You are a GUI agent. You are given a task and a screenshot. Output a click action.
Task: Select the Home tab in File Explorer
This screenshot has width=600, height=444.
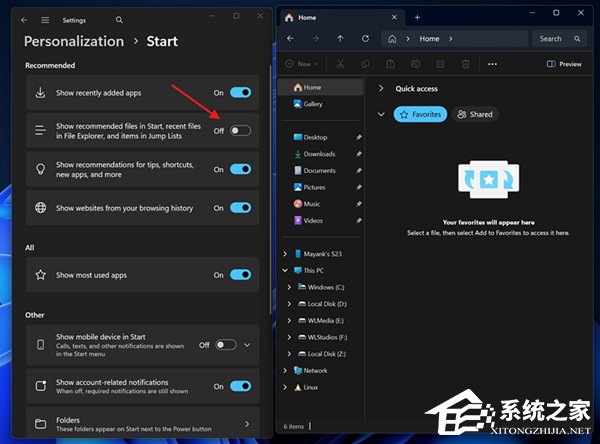pyautogui.click(x=341, y=18)
